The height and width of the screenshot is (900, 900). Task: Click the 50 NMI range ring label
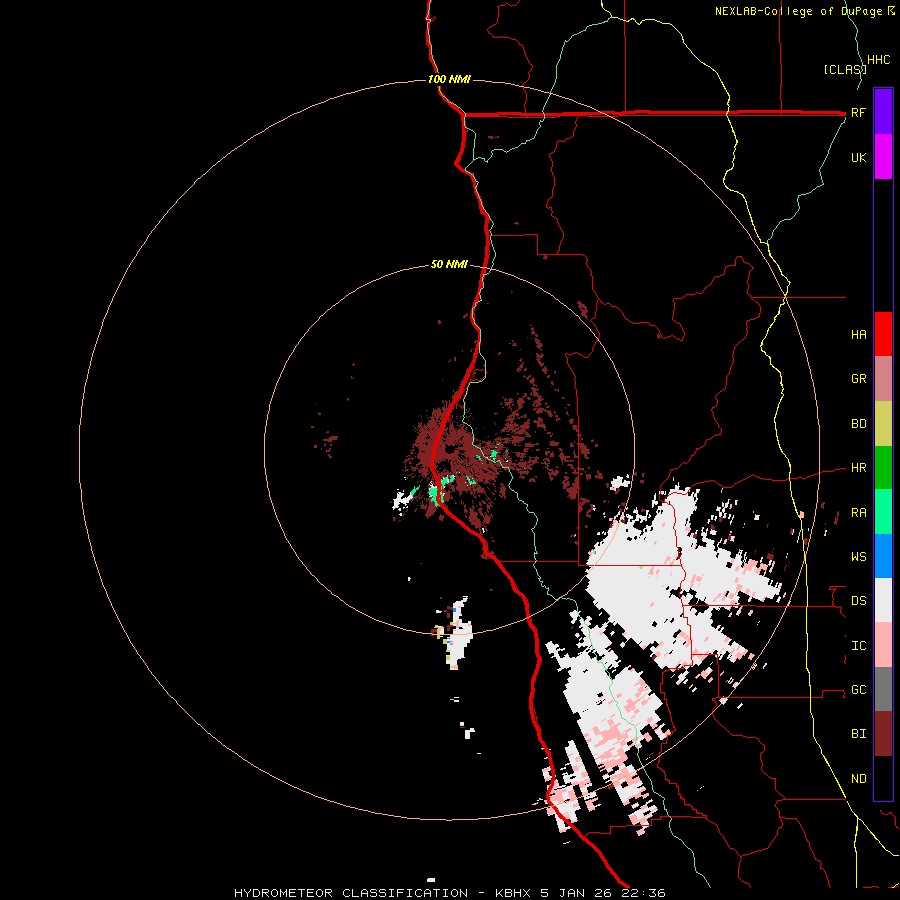pyautogui.click(x=449, y=264)
